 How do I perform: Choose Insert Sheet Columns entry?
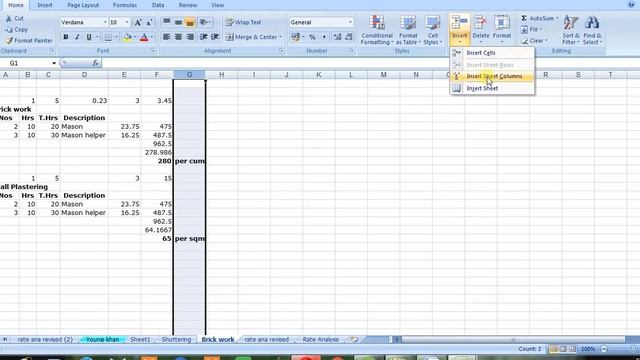(492, 76)
